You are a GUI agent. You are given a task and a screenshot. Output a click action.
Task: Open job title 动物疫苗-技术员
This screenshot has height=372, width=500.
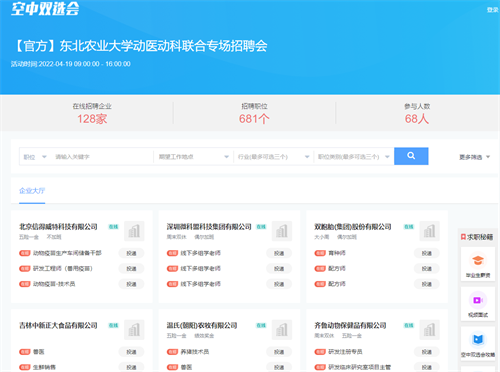pos(54,284)
